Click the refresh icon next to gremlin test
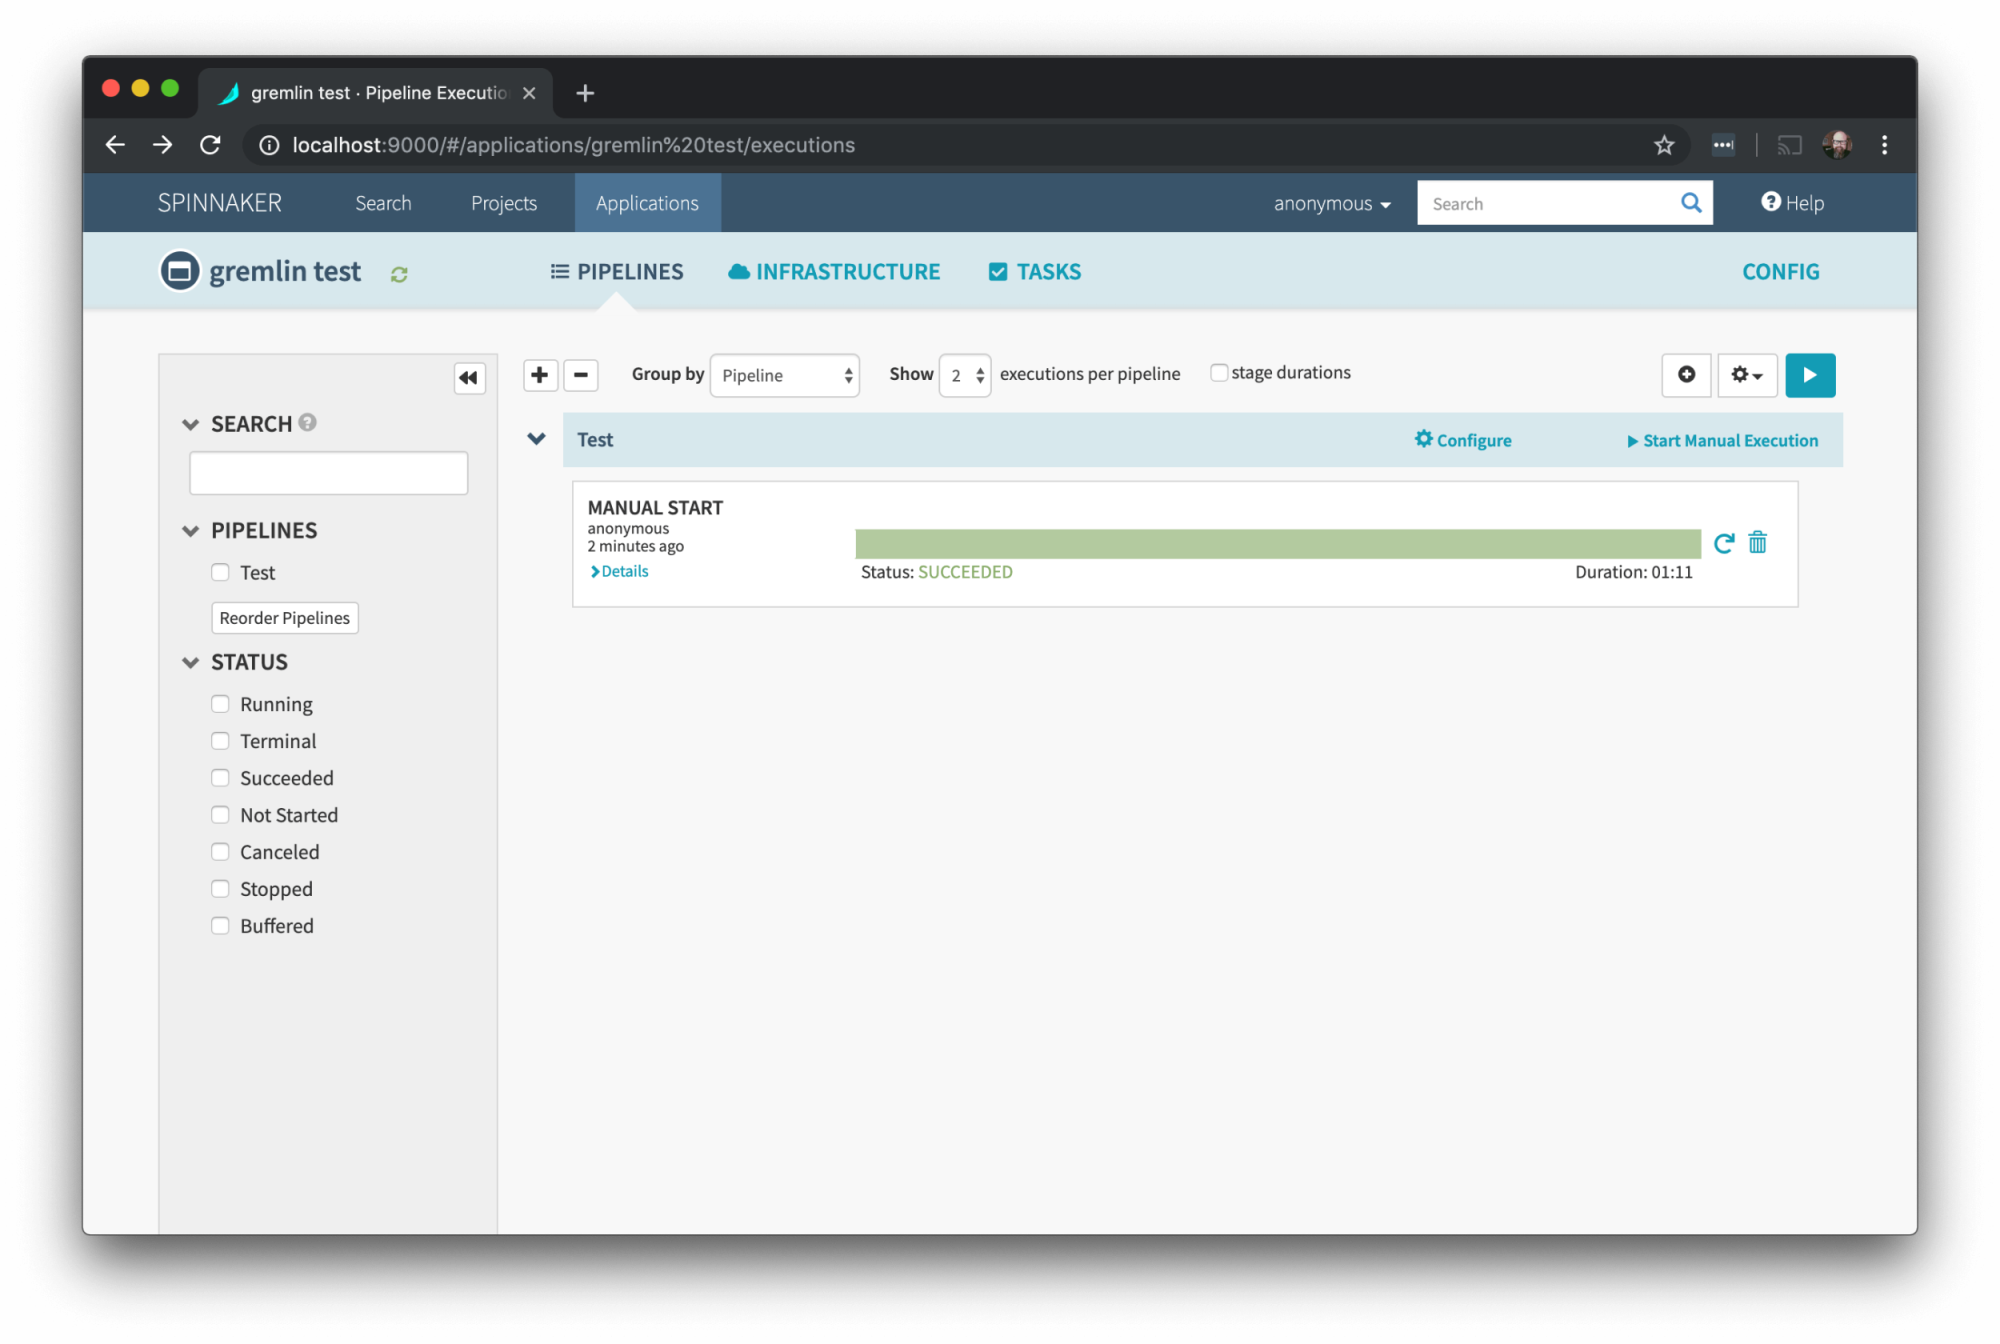This screenshot has width=2000, height=1344. pos(397,273)
